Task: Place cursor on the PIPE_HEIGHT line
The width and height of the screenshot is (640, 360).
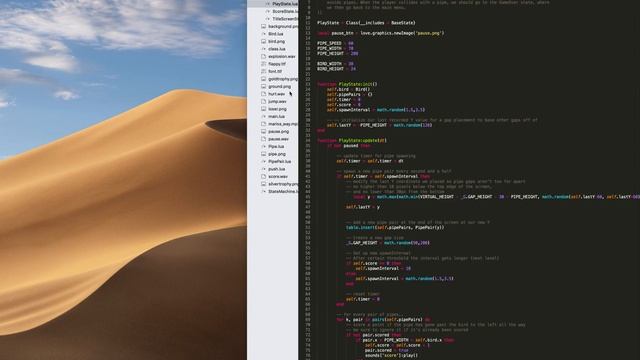Action: pos(338,53)
